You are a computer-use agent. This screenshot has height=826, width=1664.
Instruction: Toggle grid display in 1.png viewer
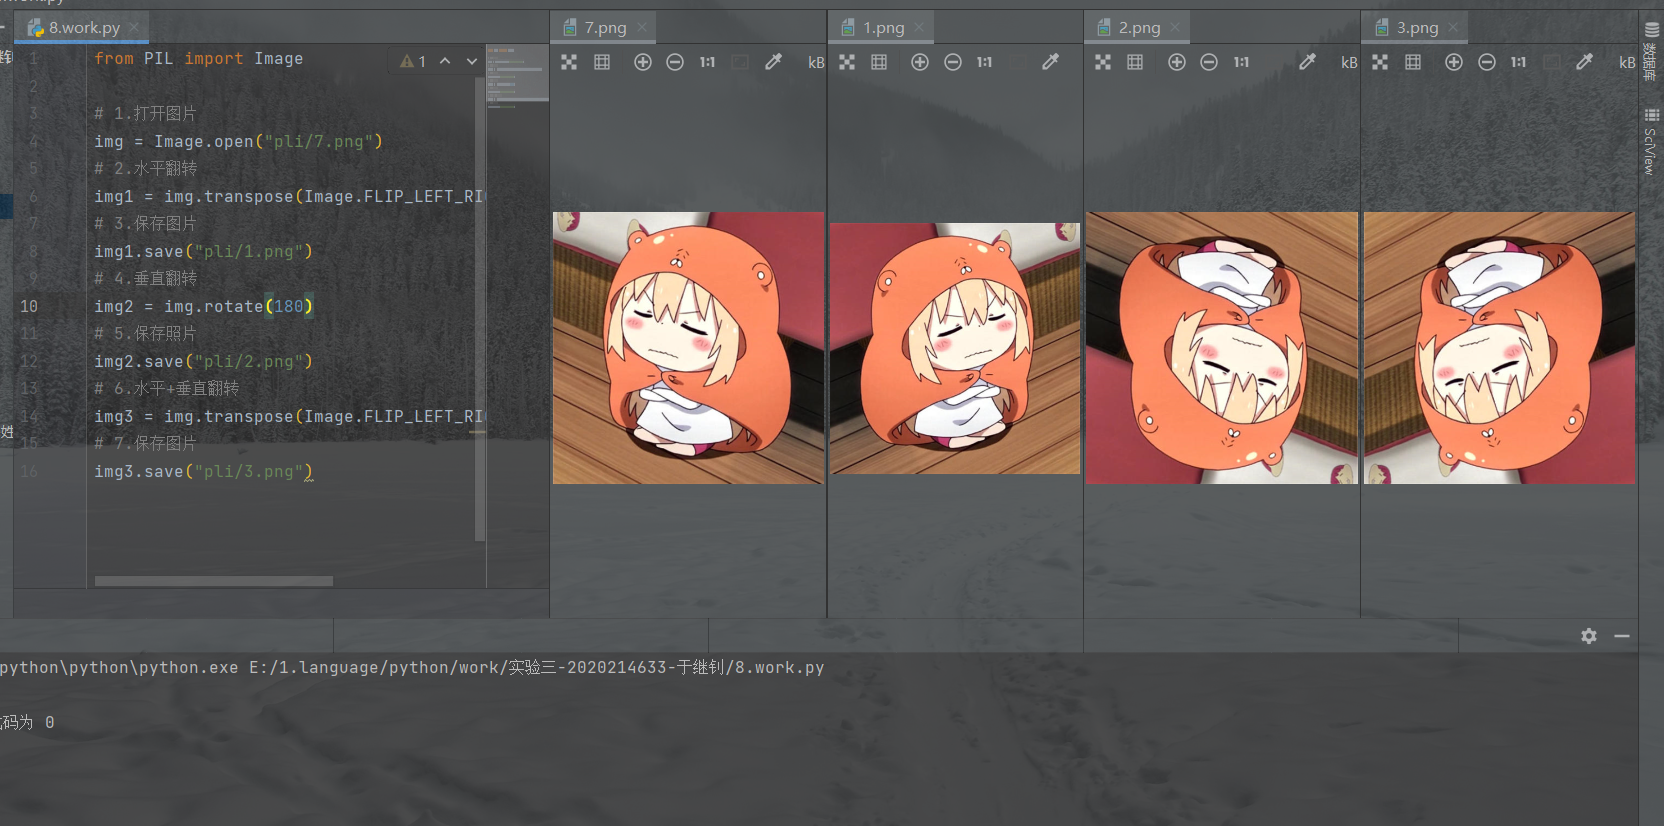[879, 62]
